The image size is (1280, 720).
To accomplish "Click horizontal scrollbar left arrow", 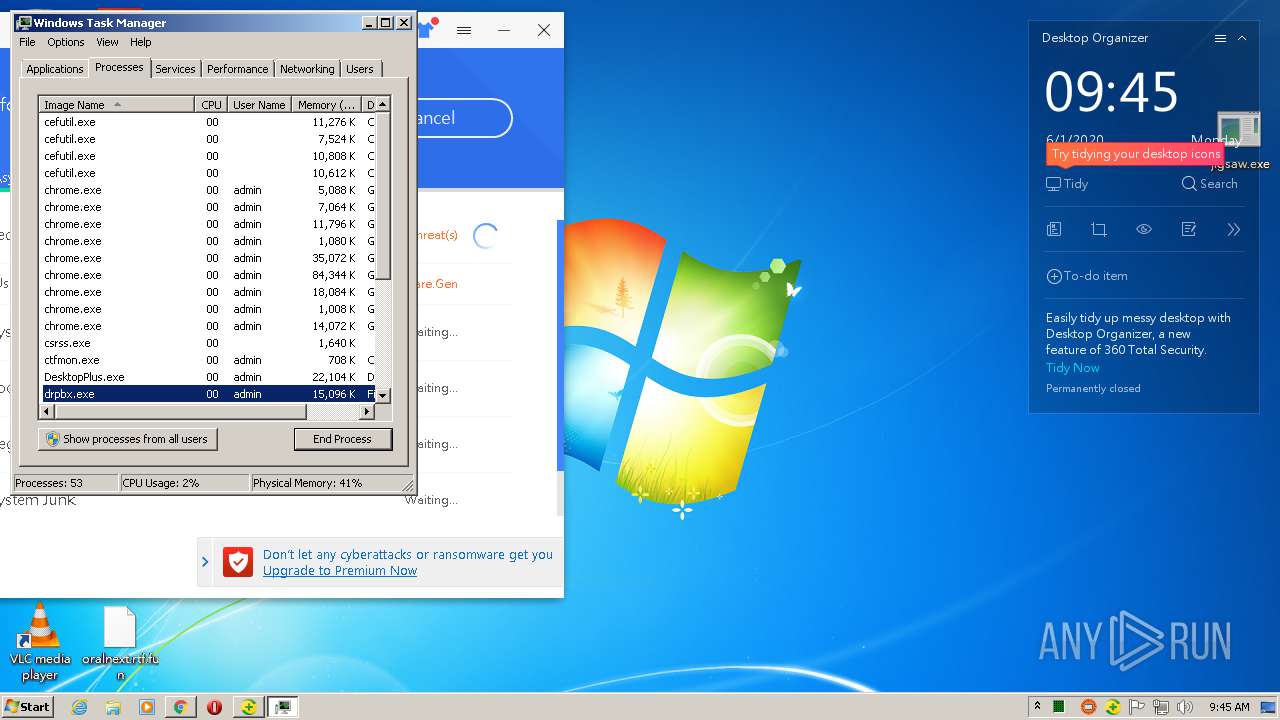I will 47,411.
